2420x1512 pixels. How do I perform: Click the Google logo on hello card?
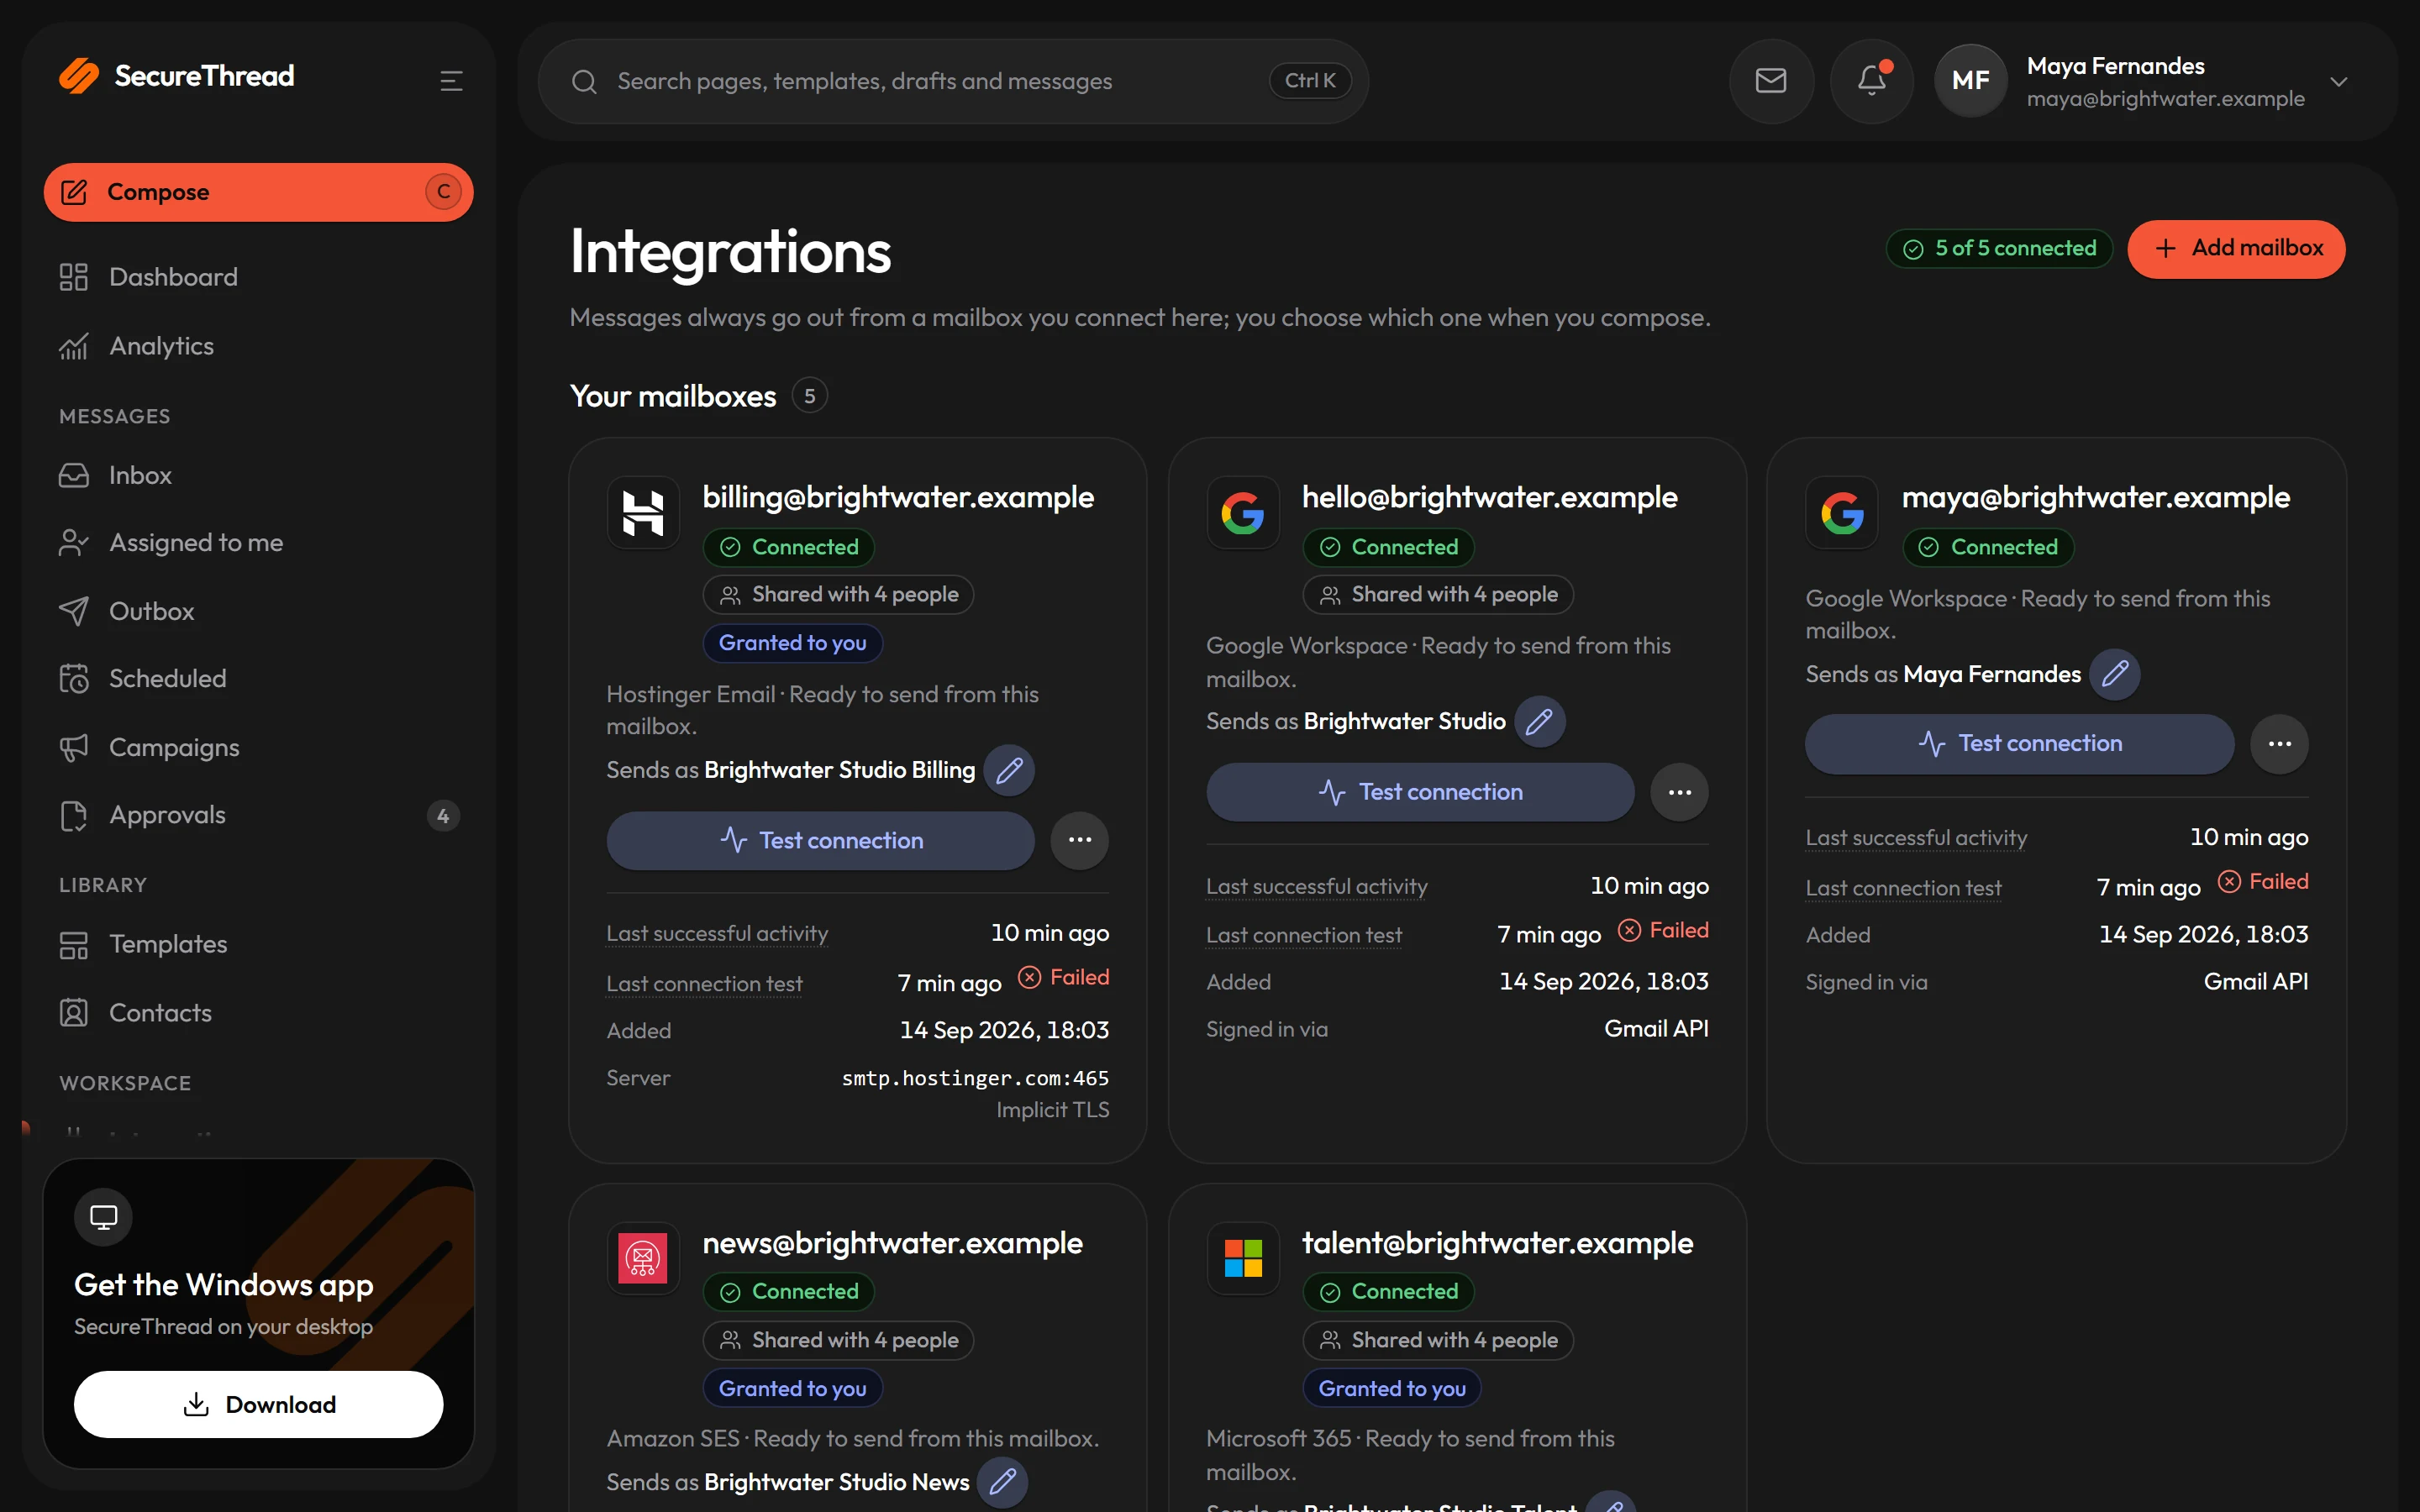tap(1242, 513)
